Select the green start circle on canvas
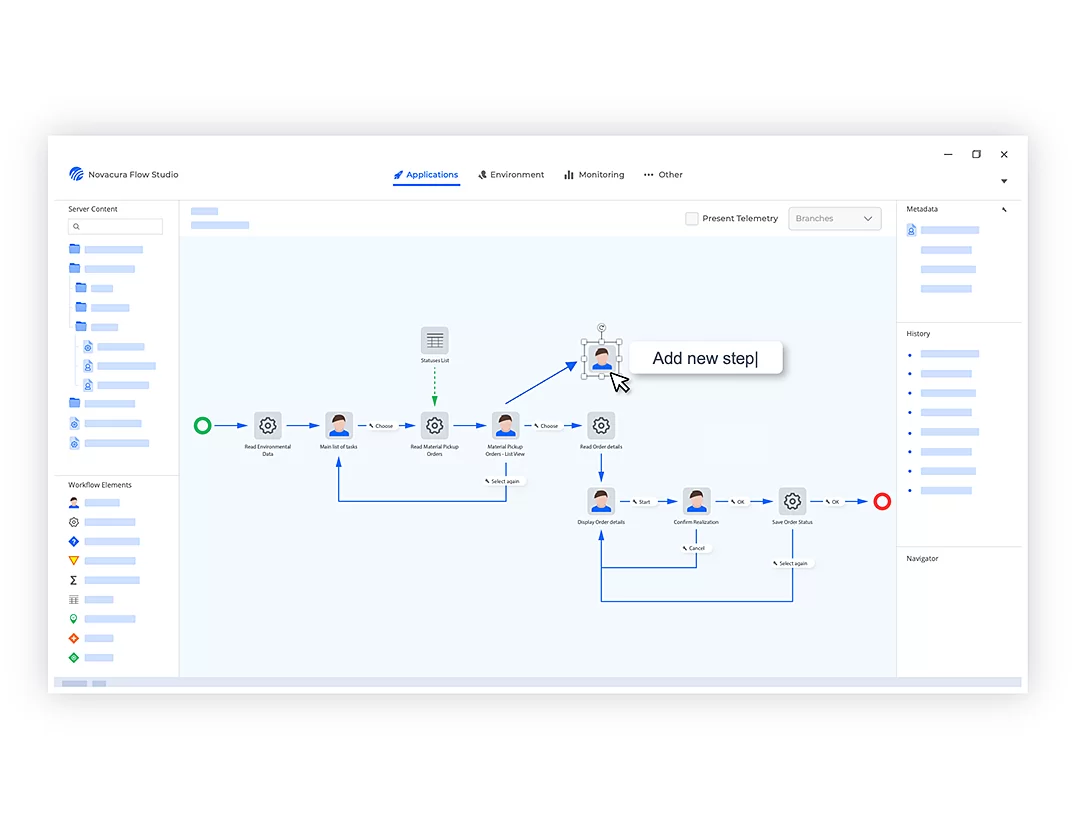The width and height of the screenshot is (1072, 840). pyautogui.click(x=202, y=424)
